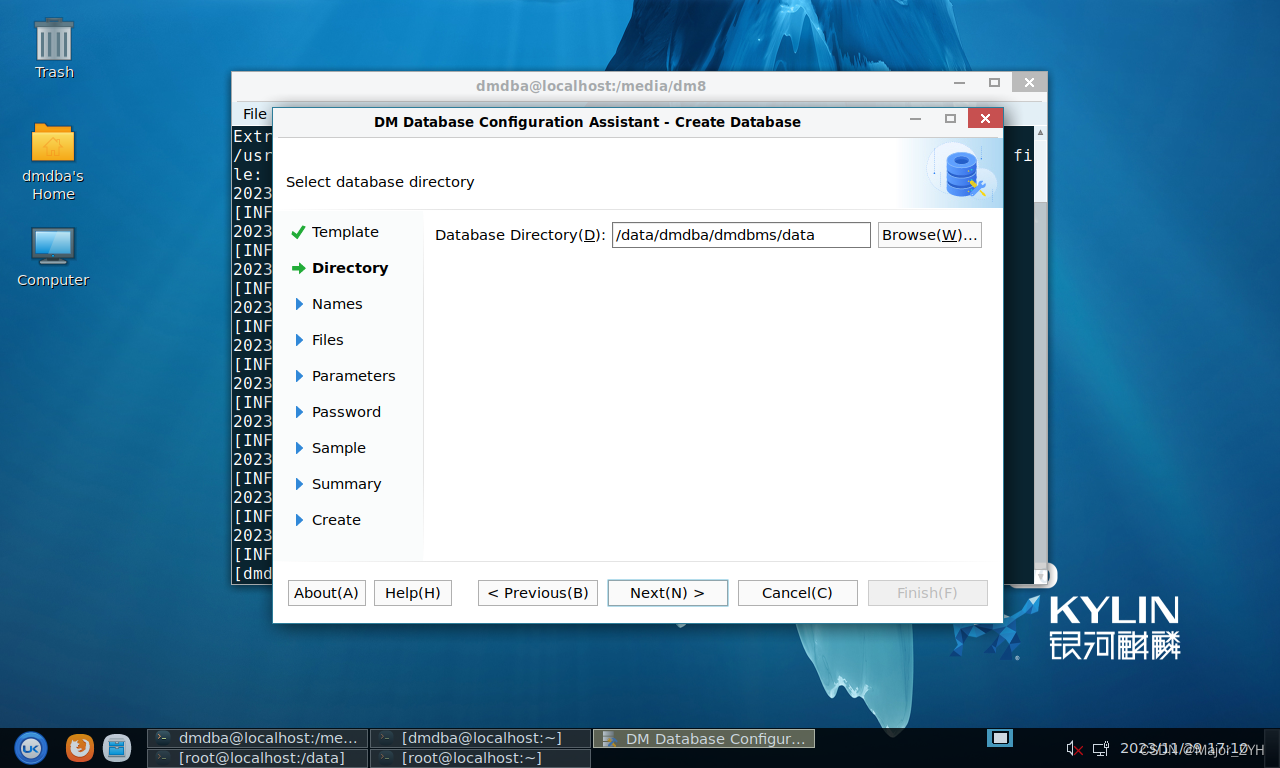Select the Template step in sidebar
Viewport: 1280px width, 768px height.
point(345,232)
